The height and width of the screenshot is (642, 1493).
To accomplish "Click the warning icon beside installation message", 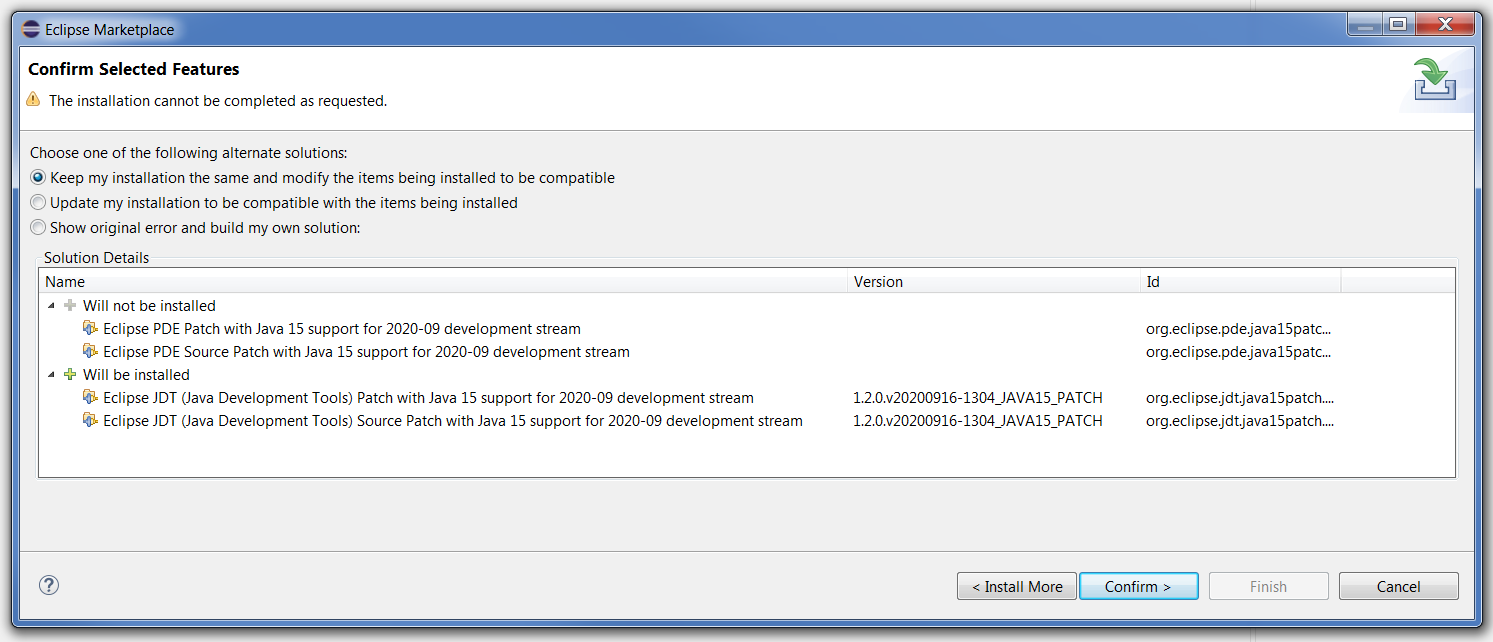I will coord(34,100).
